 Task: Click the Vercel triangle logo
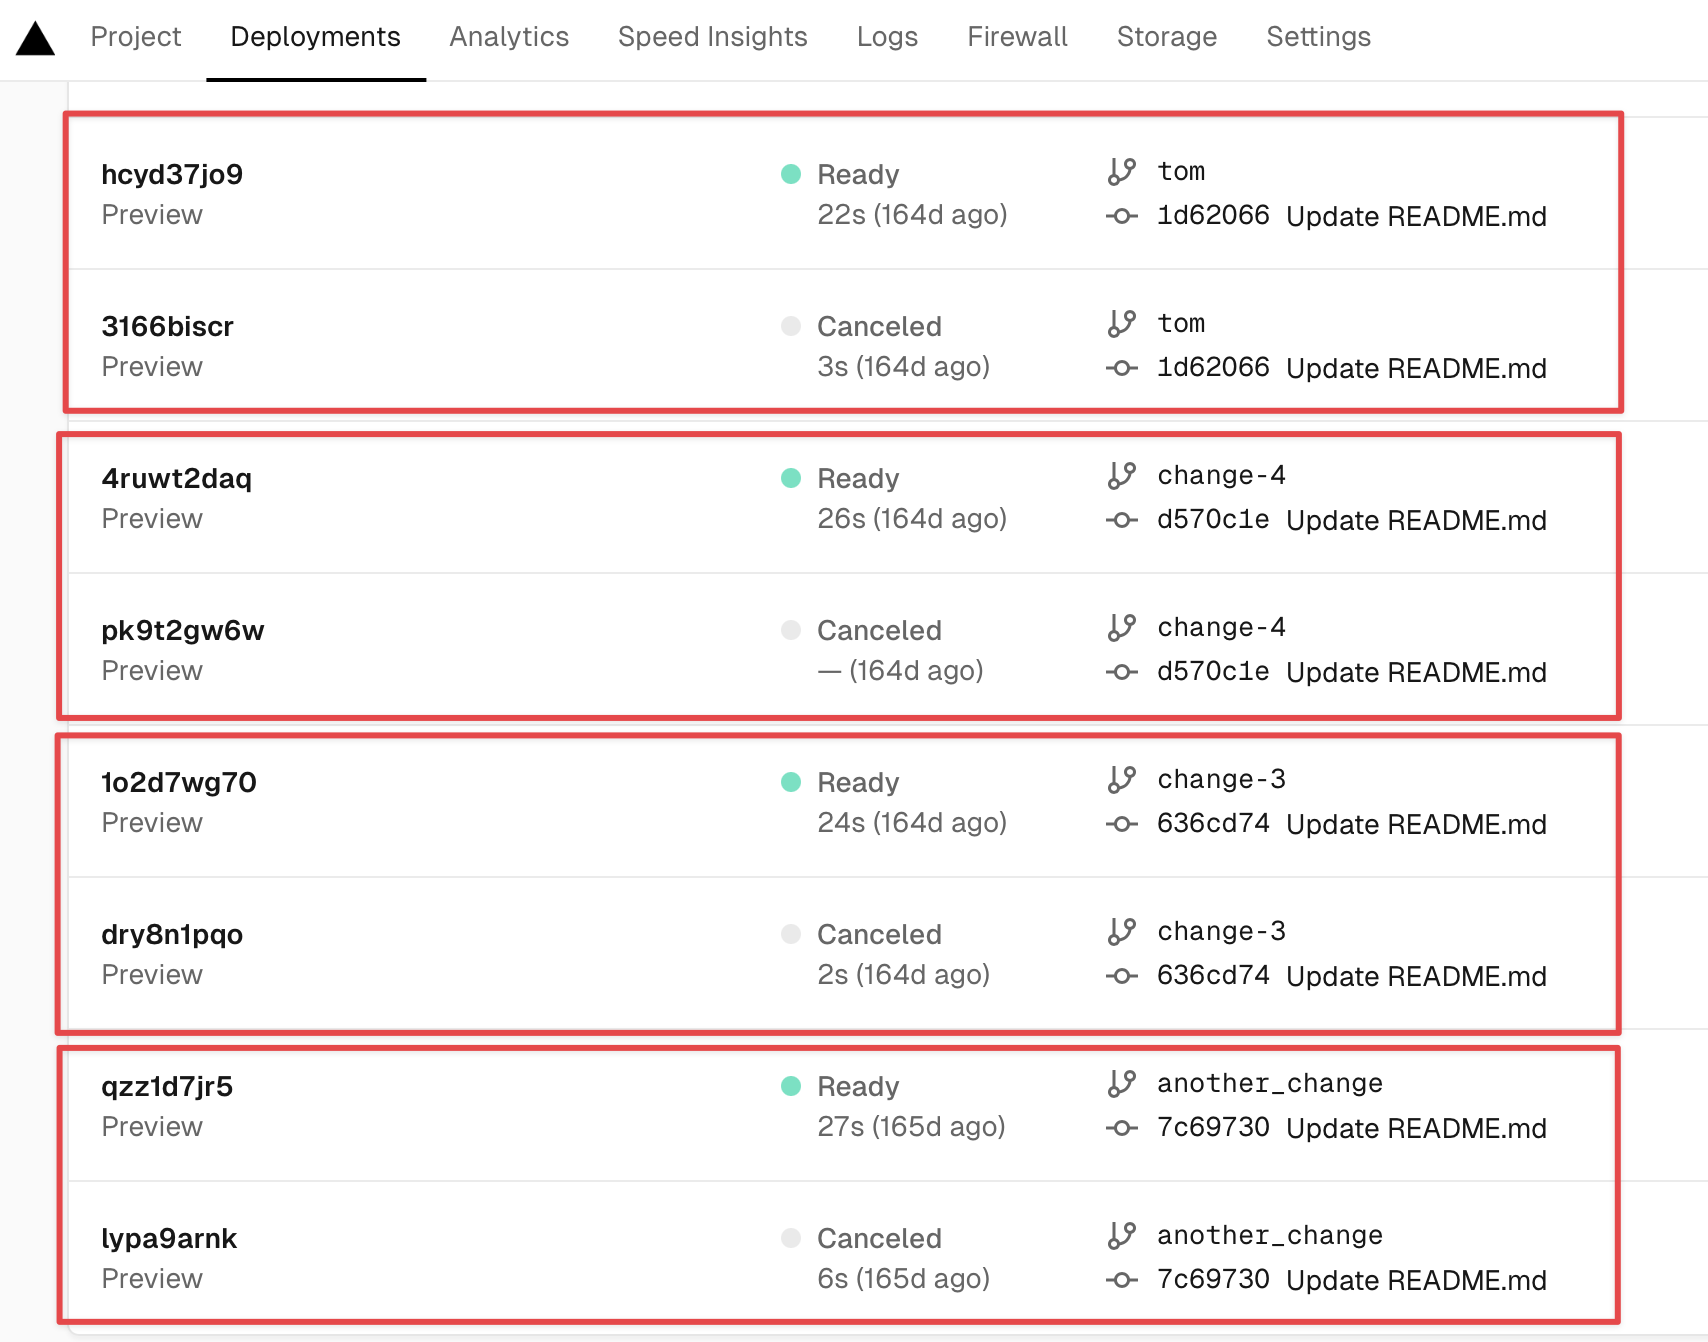(36, 39)
